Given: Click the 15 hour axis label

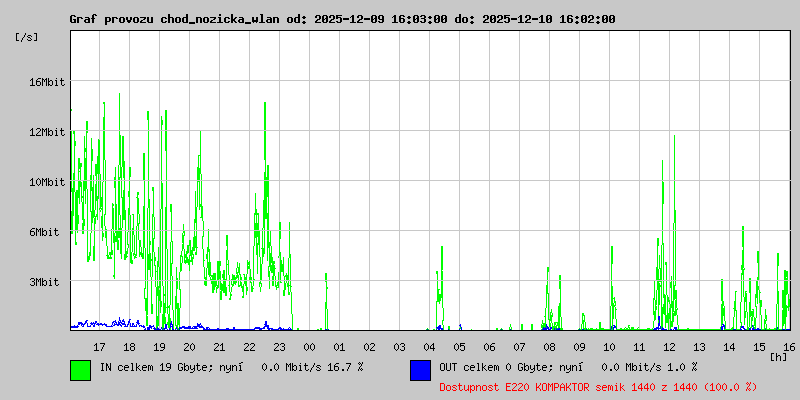Looking at the screenshot, I should click(x=759, y=347).
